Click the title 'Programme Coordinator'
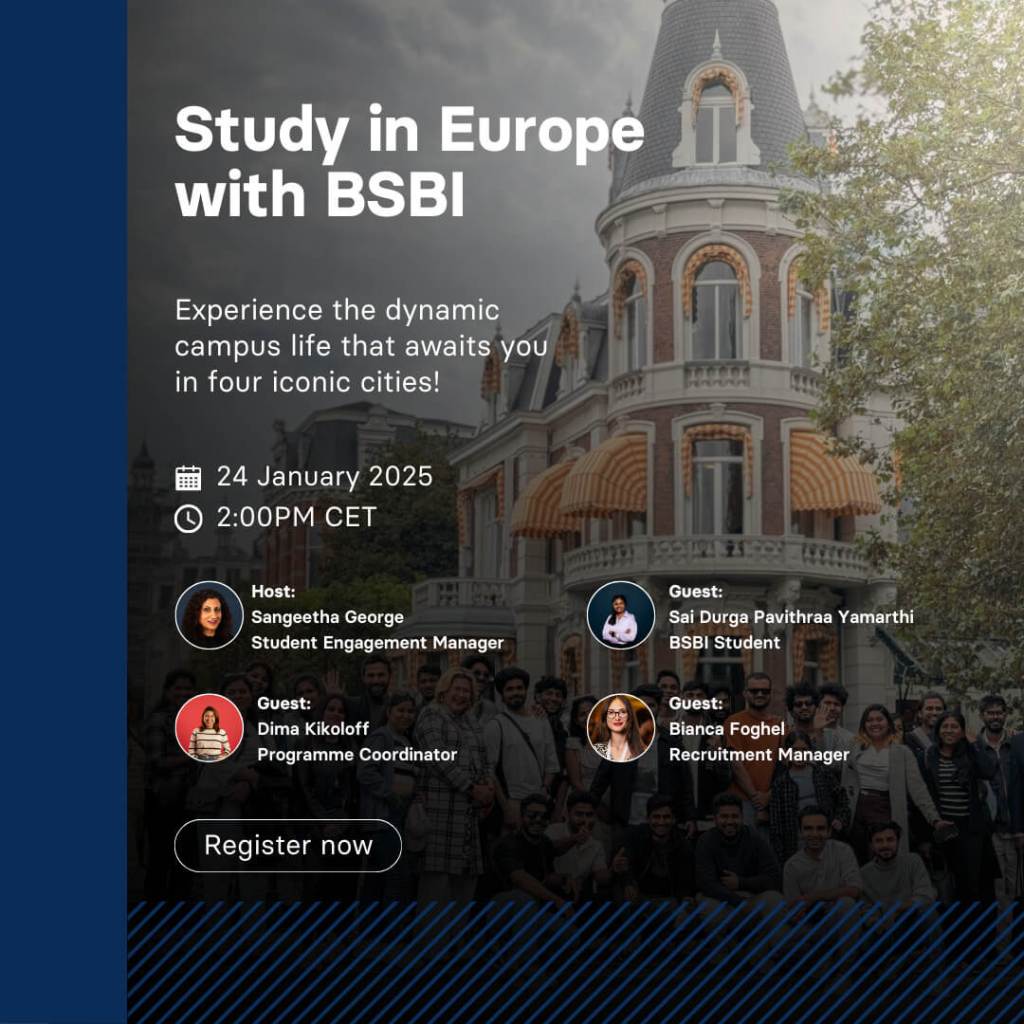Image resolution: width=1024 pixels, height=1024 pixels. tap(357, 755)
